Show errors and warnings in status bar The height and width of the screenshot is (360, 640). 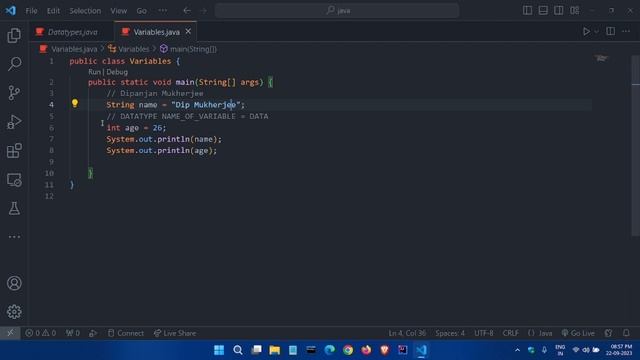[40, 333]
